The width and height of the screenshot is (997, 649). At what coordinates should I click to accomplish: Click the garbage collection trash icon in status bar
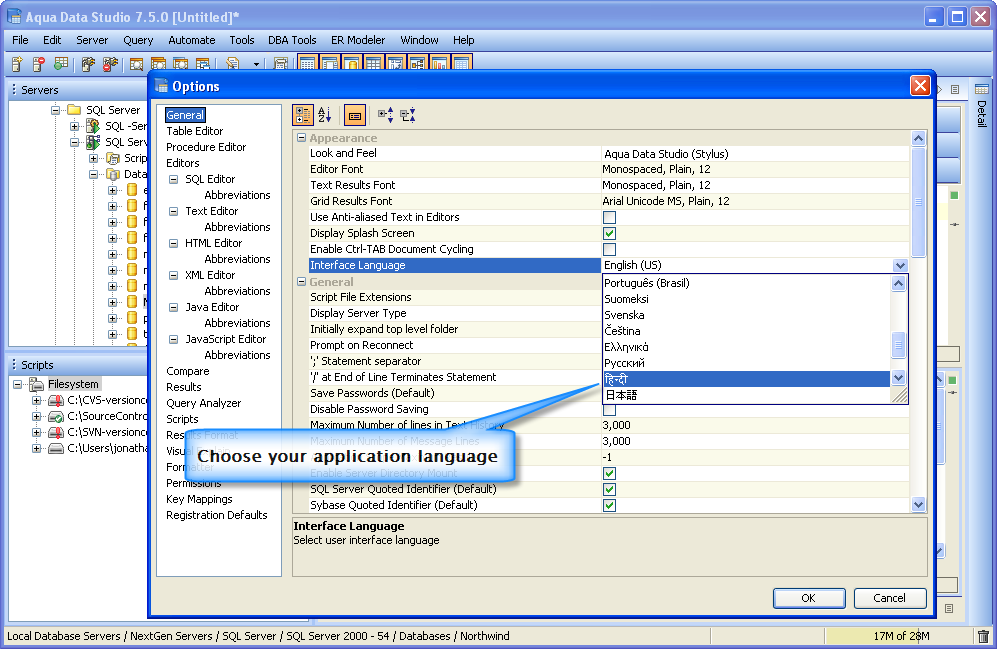coord(983,636)
